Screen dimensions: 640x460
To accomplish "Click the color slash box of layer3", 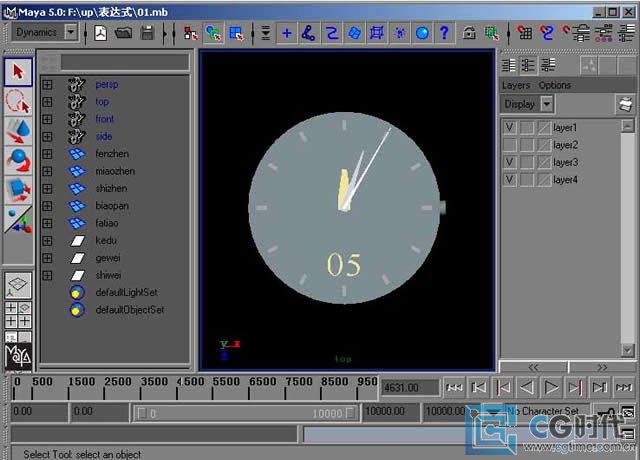I will [544, 162].
